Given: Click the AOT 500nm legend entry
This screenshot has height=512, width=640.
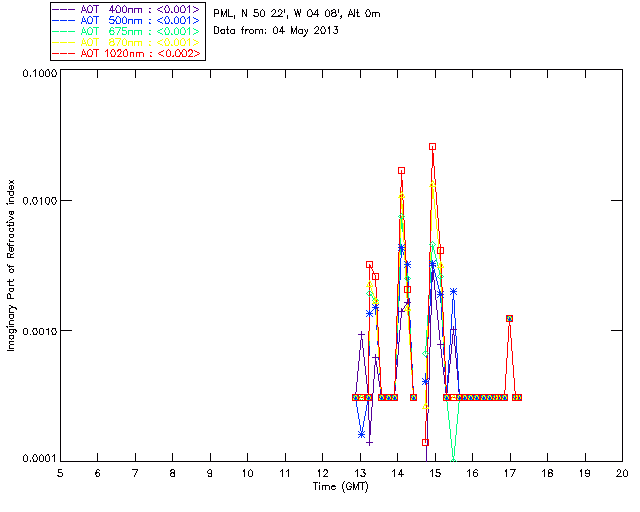Looking at the screenshot, I should [126, 20].
